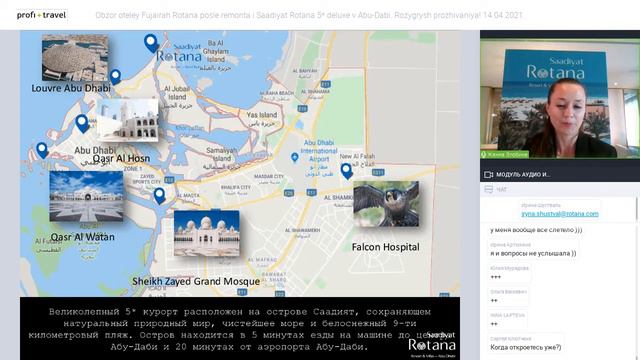This screenshot has height=360, width=640.
Task: Open the Qasr Al Watan palace photo
Action: pos(86,196)
